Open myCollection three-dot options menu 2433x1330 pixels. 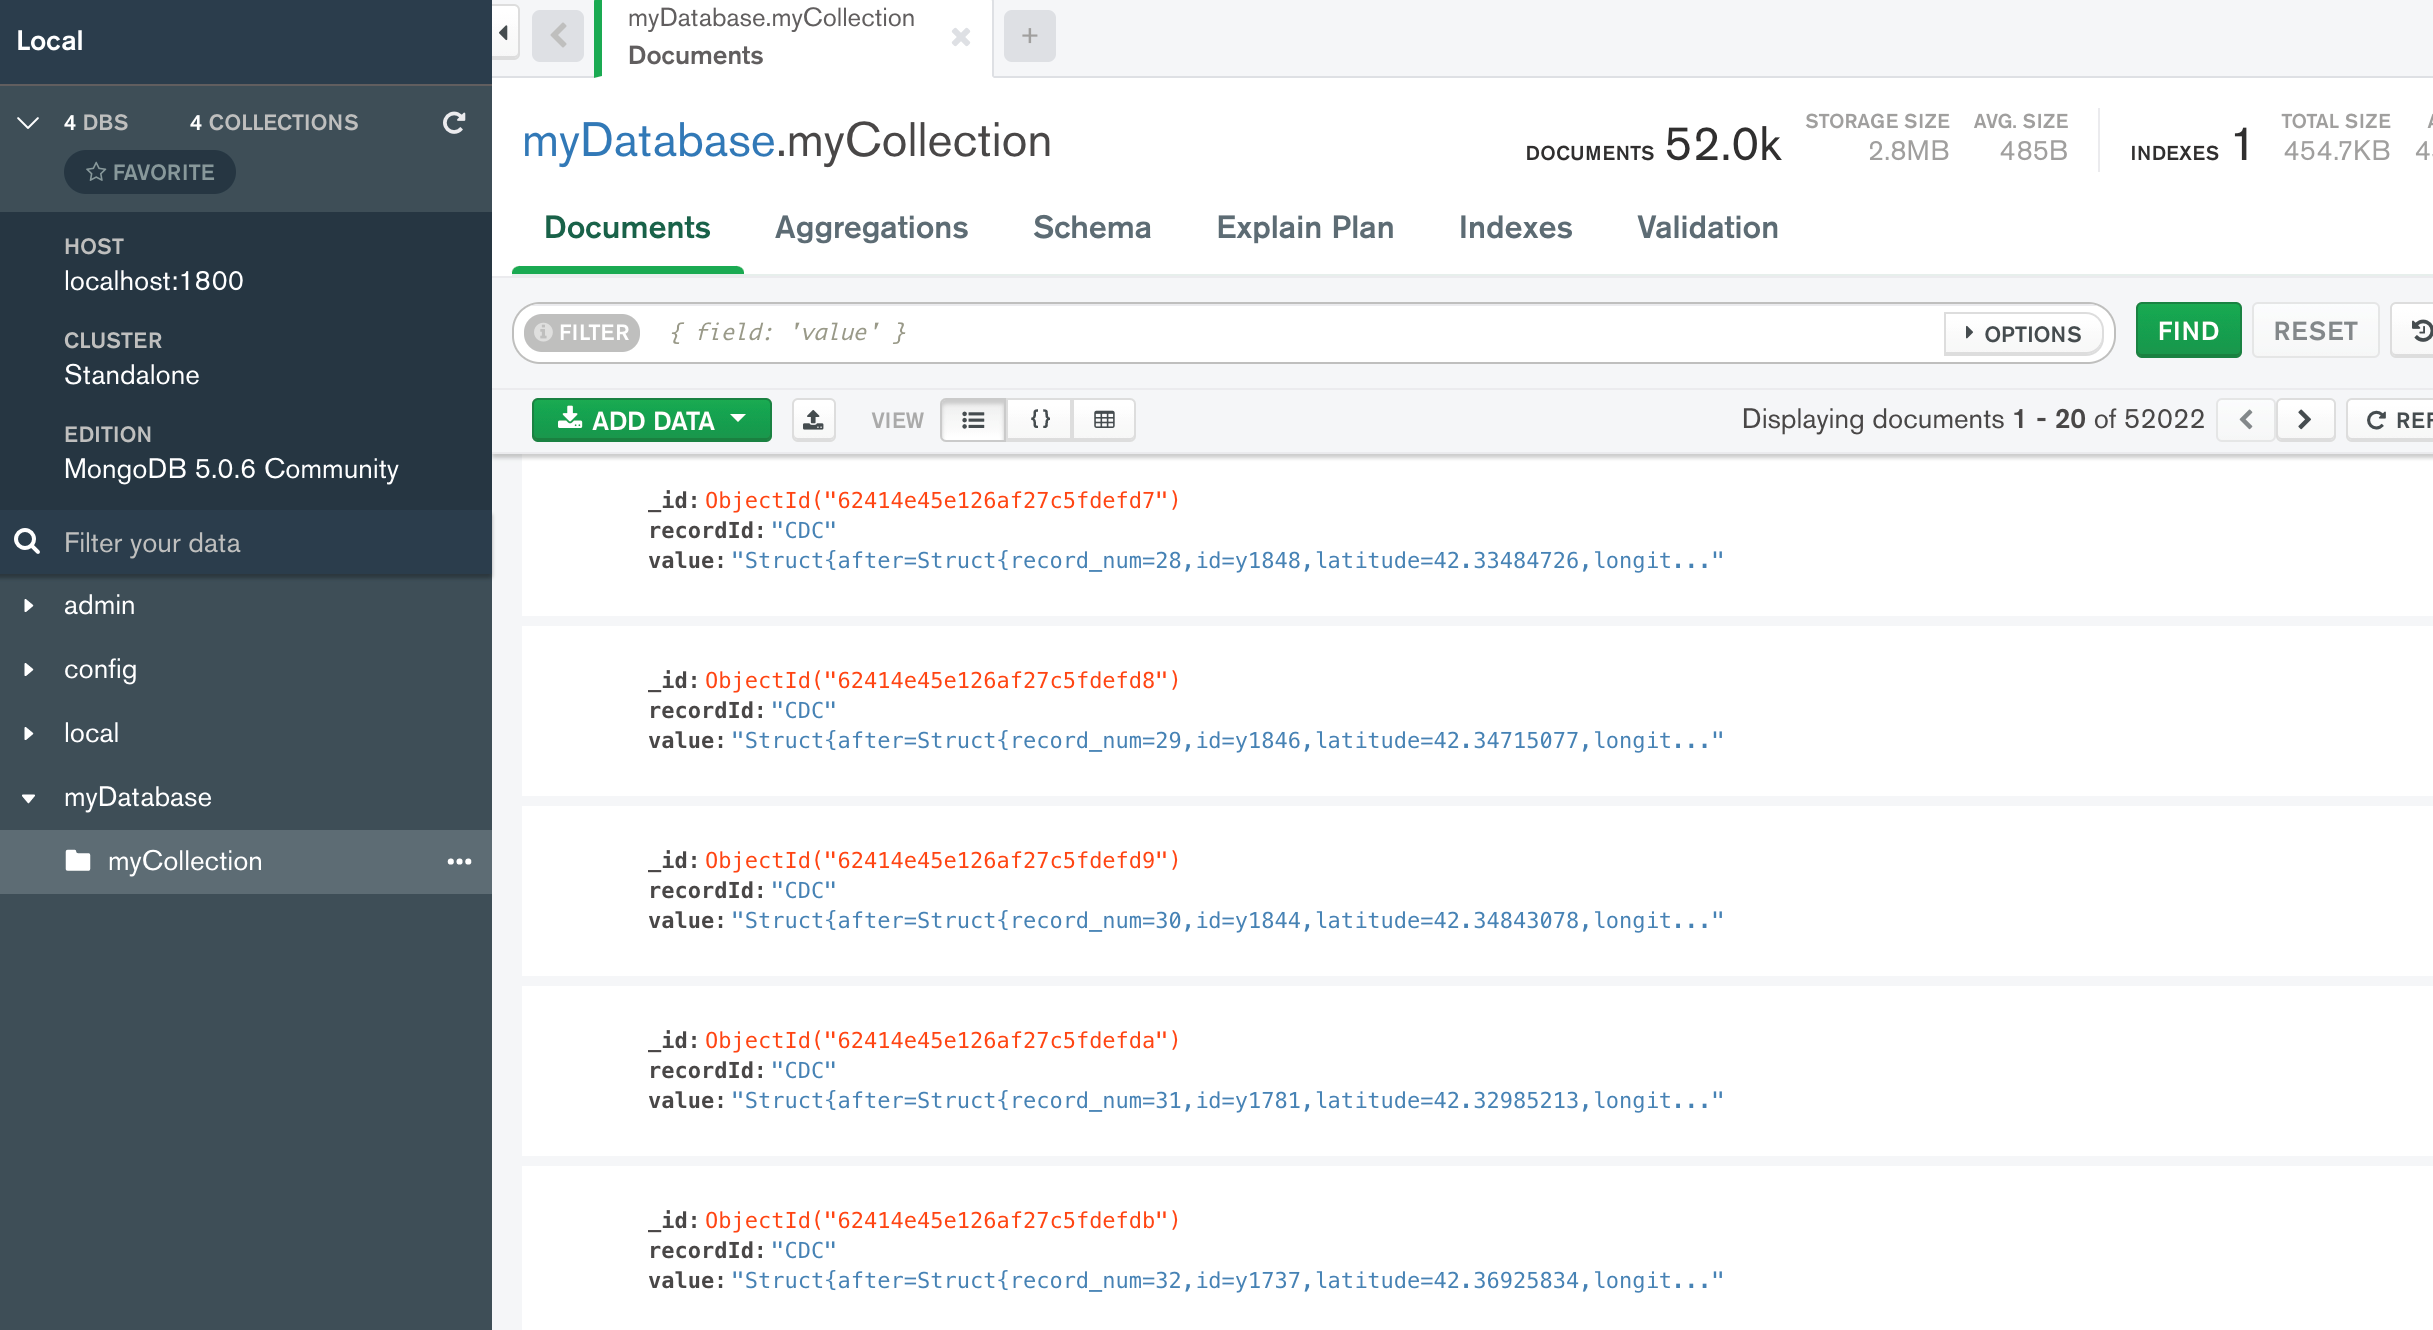click(x=459, y=861)
